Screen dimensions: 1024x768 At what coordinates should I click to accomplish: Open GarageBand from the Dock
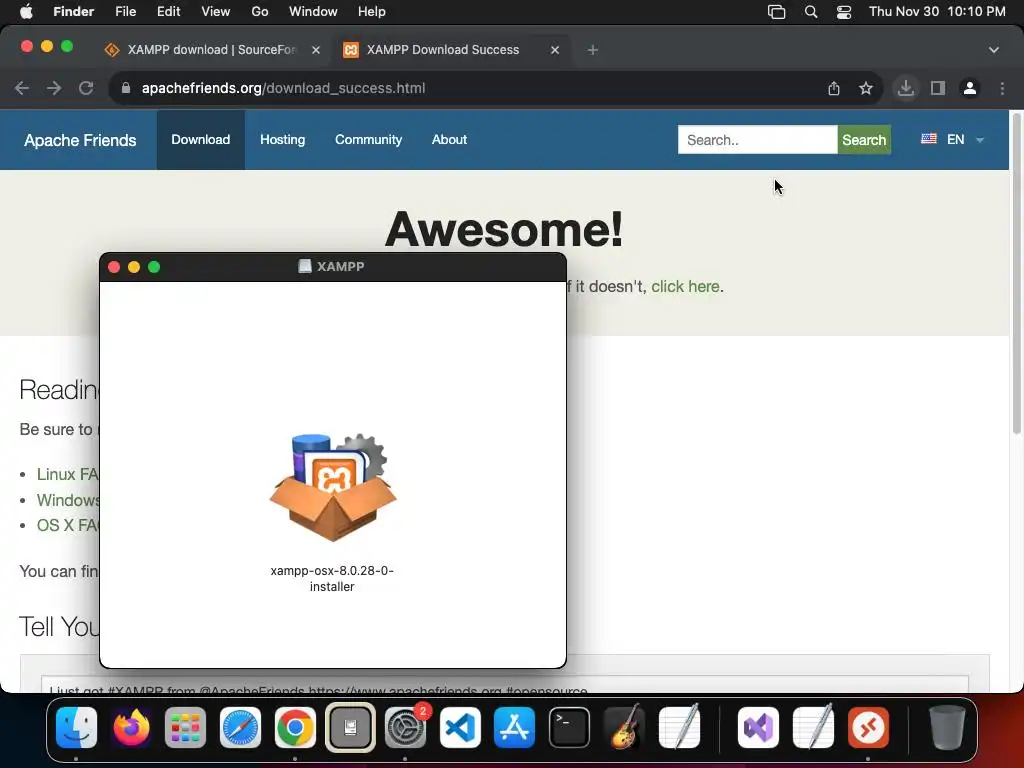click(x=624, y=728)
